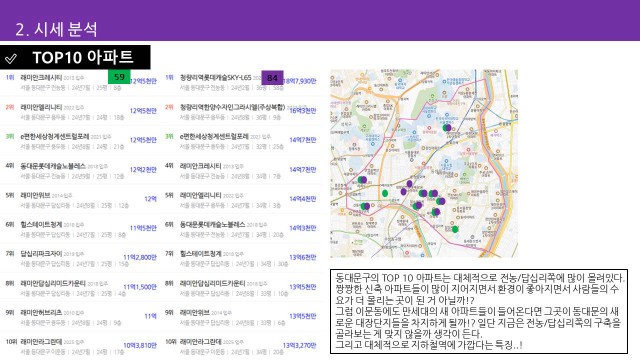This screenshot has width=640, height=360.
Task: Click the lone green marker left of the marker cluster
Action: [384, 193]
